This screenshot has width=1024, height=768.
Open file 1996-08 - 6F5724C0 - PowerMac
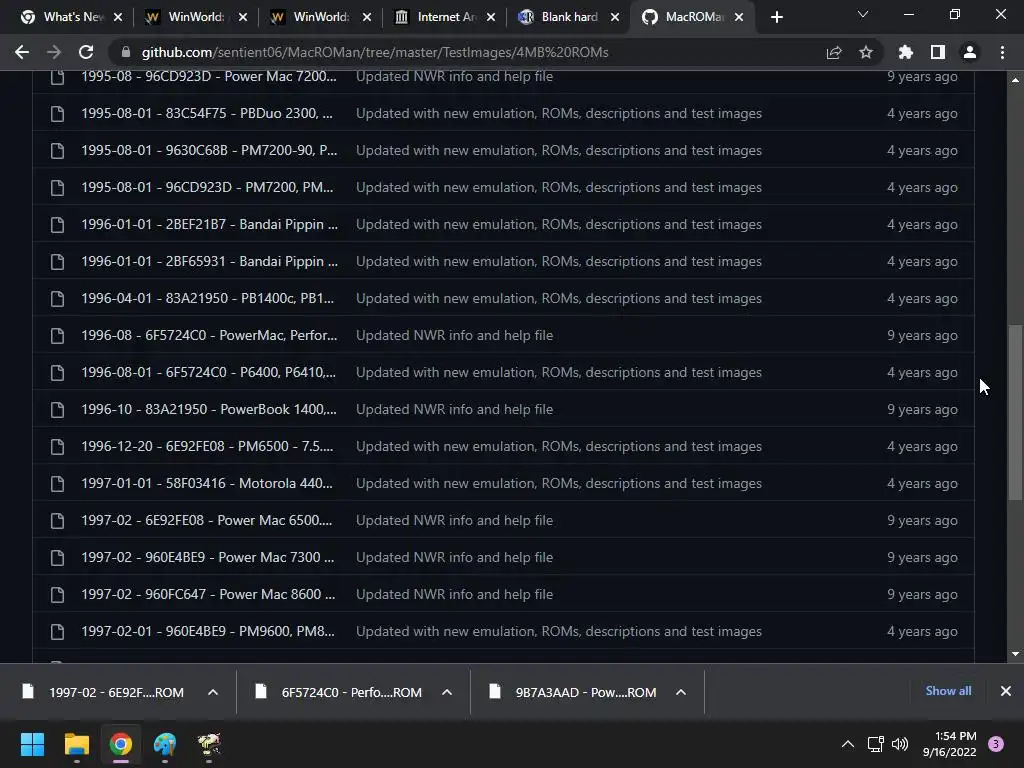[209, 335]
